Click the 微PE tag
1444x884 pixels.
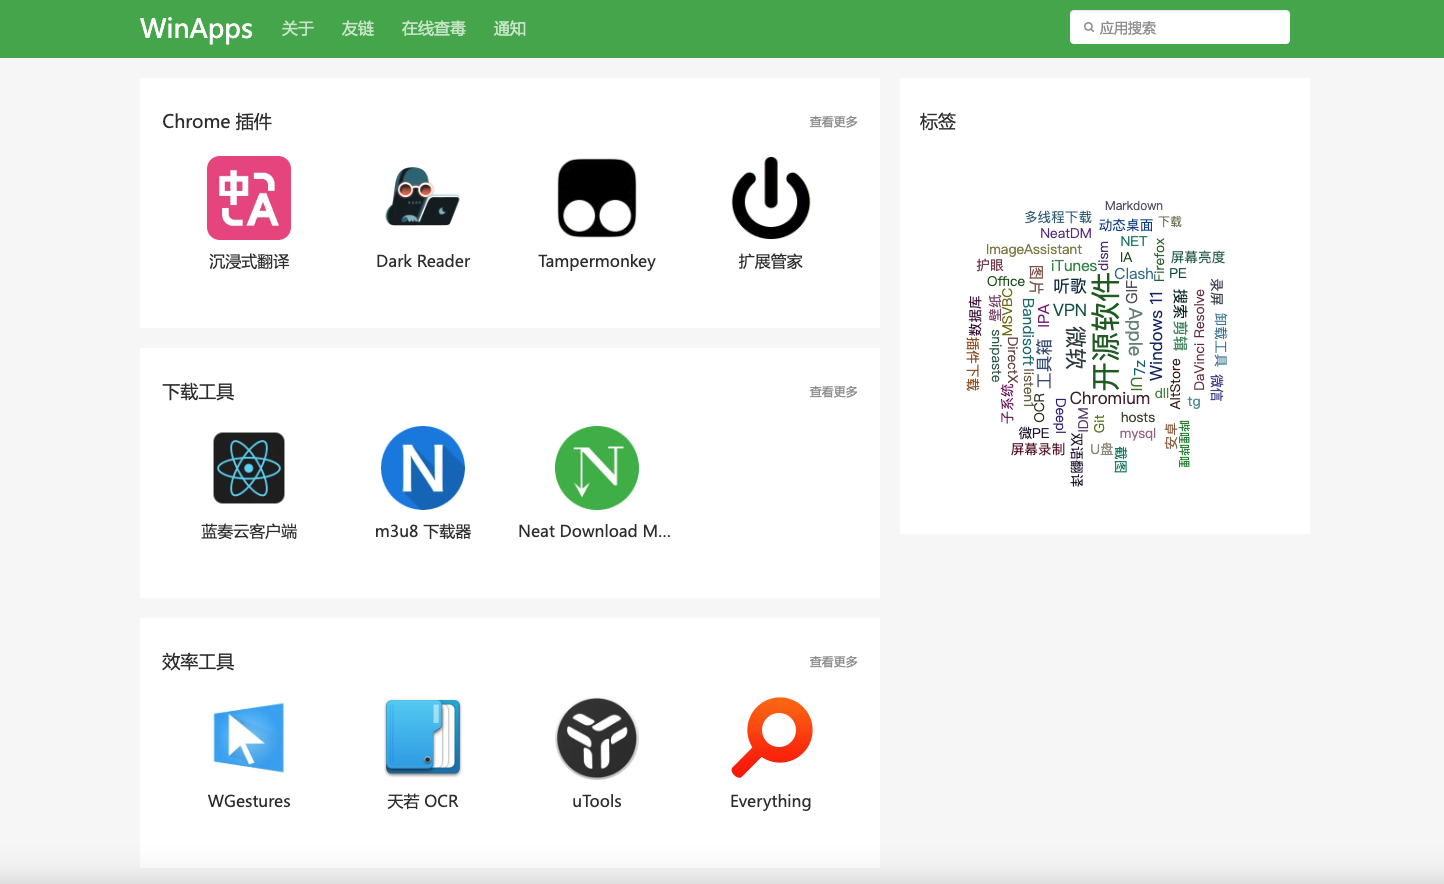(1034, 433)
